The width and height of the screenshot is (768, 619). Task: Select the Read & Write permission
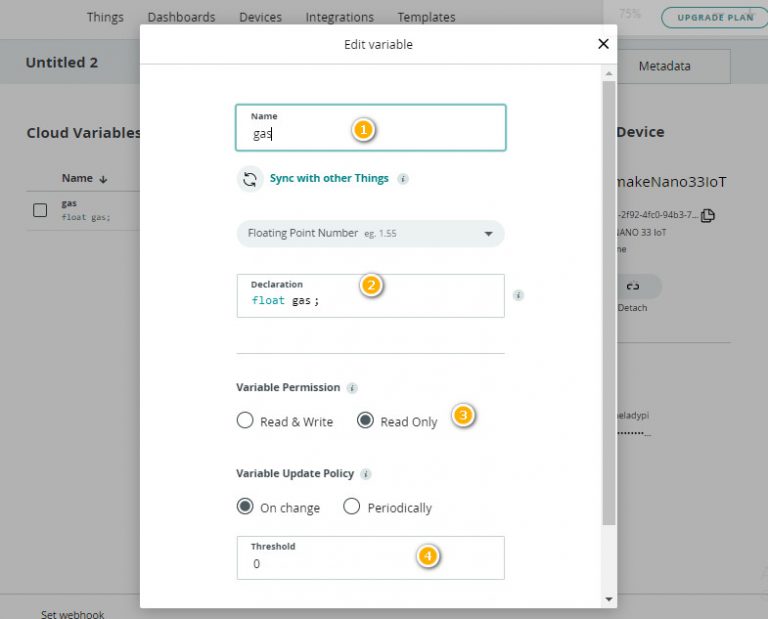(x=245, y=420)
